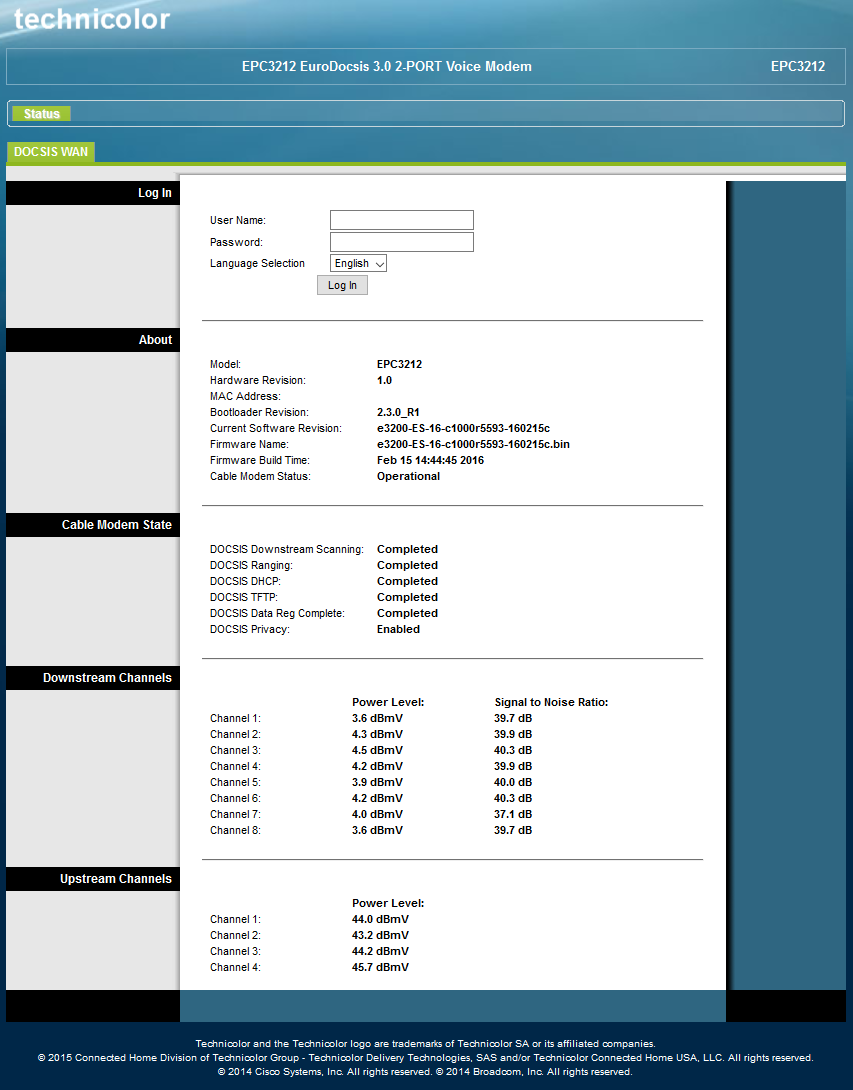The image size is (853, 1090).
Task: Click the Log In button
Action: coord(342,285)
